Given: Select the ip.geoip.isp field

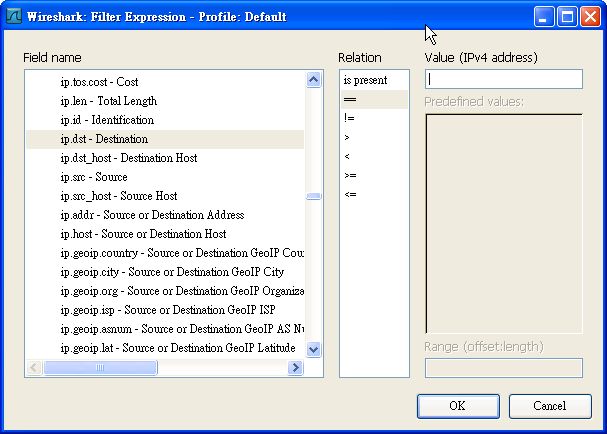Looking at the screenshot, I should point(165,310).
